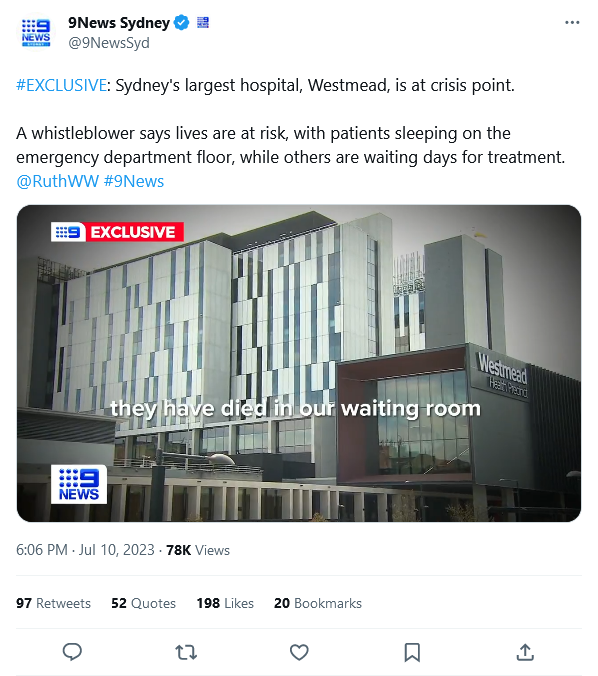
Task: View the 52 Quotes list
Action: [144, 603]
